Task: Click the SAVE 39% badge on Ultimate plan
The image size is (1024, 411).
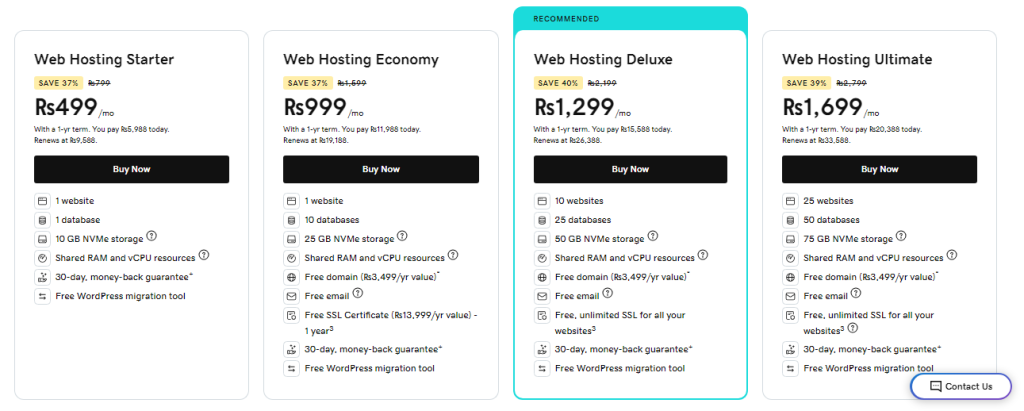Action: [806, 83]
